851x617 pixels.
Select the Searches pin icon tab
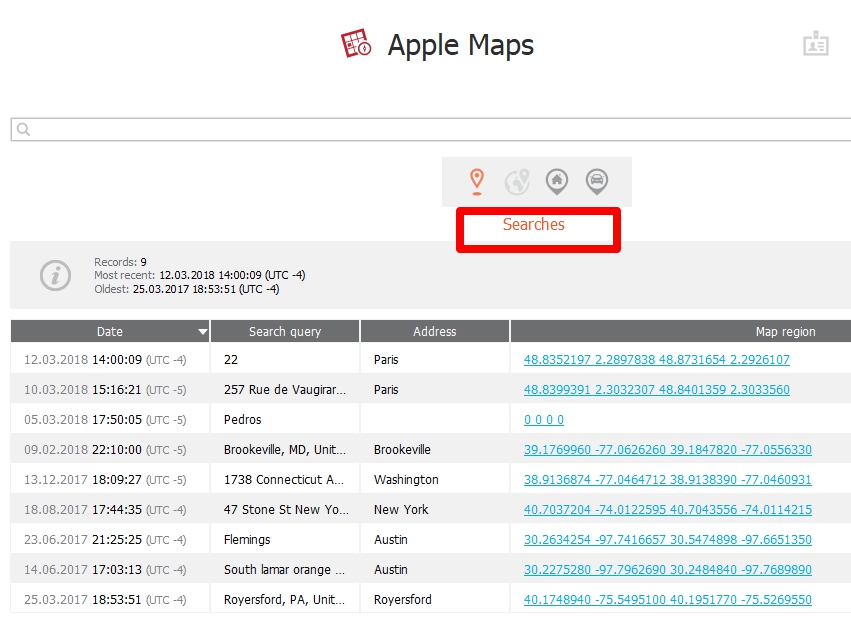pos(477,181)
